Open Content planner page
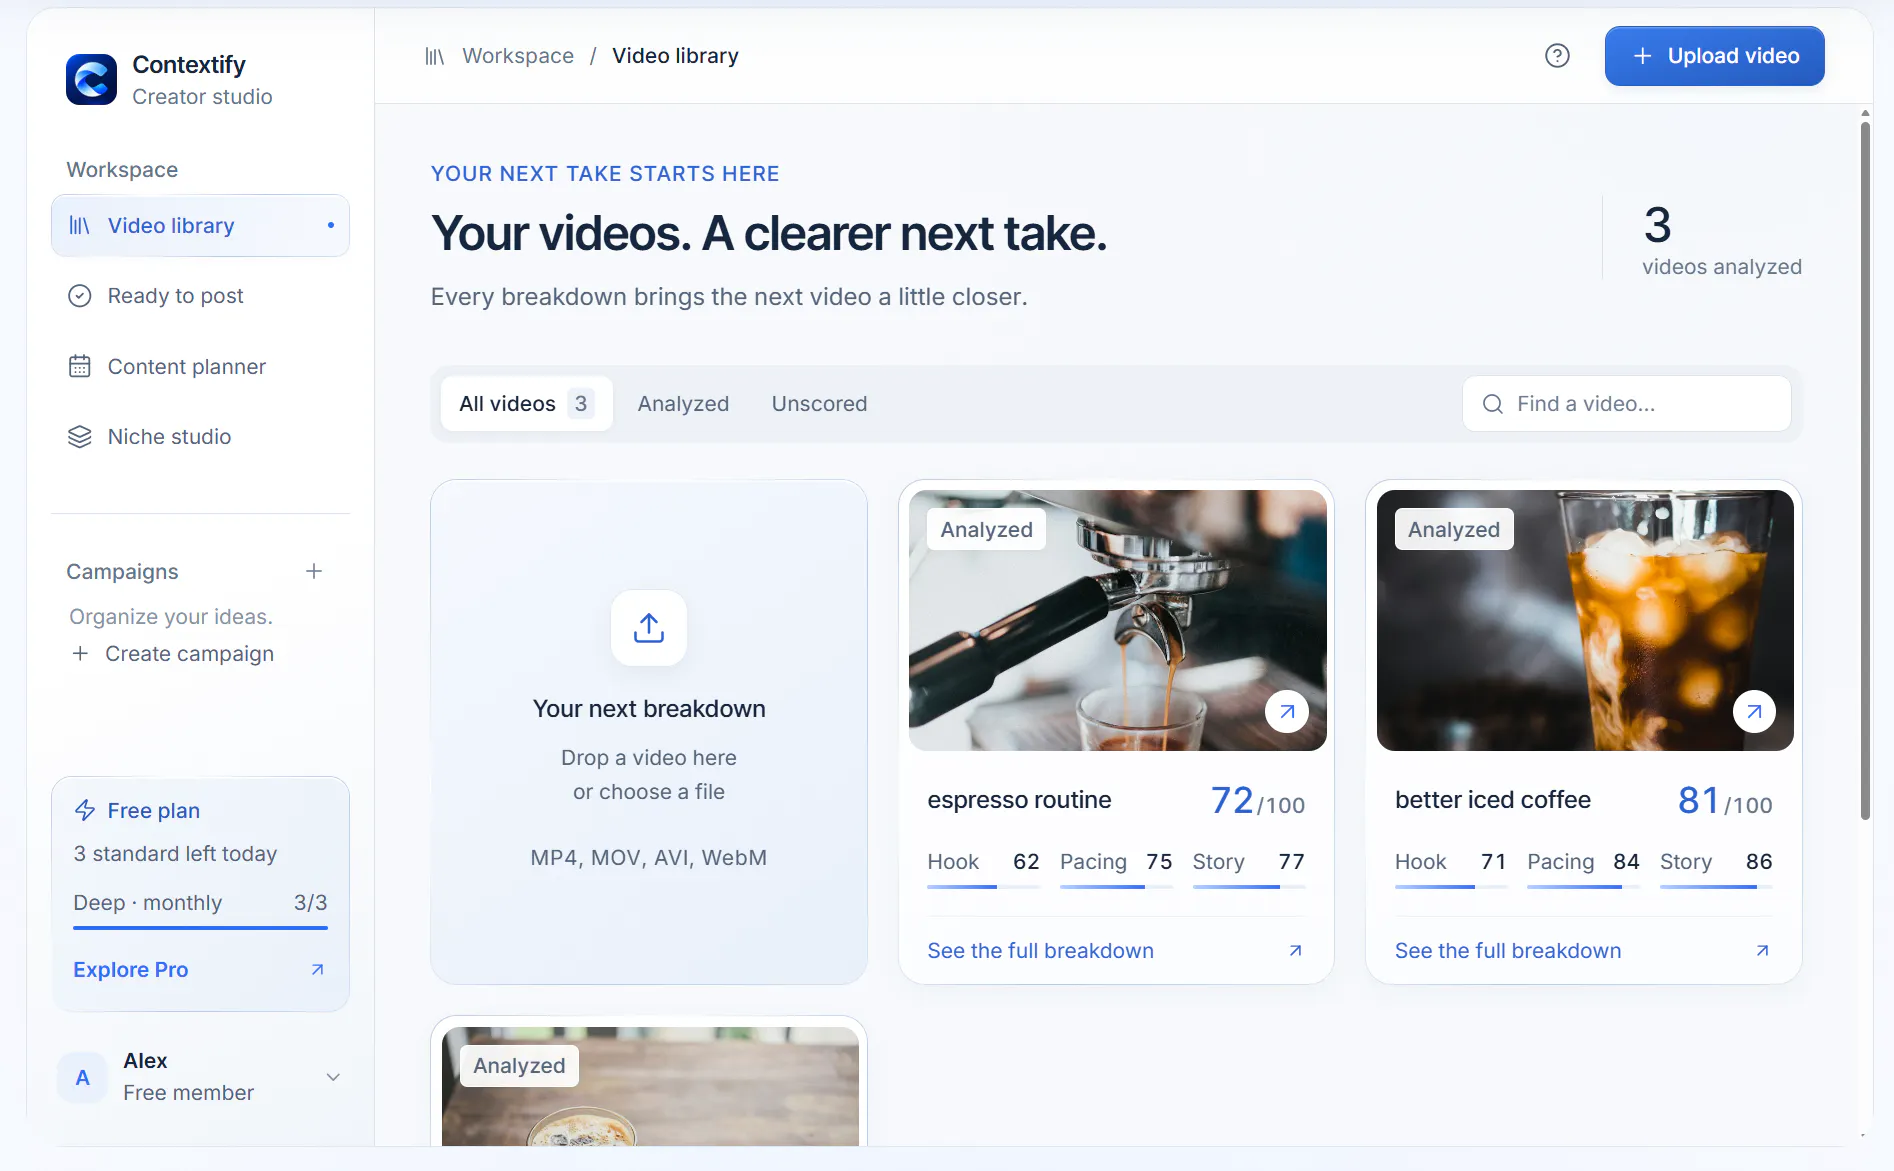Image resolution: width=1894 pixels, height=1171 pixels. [200, 366]
